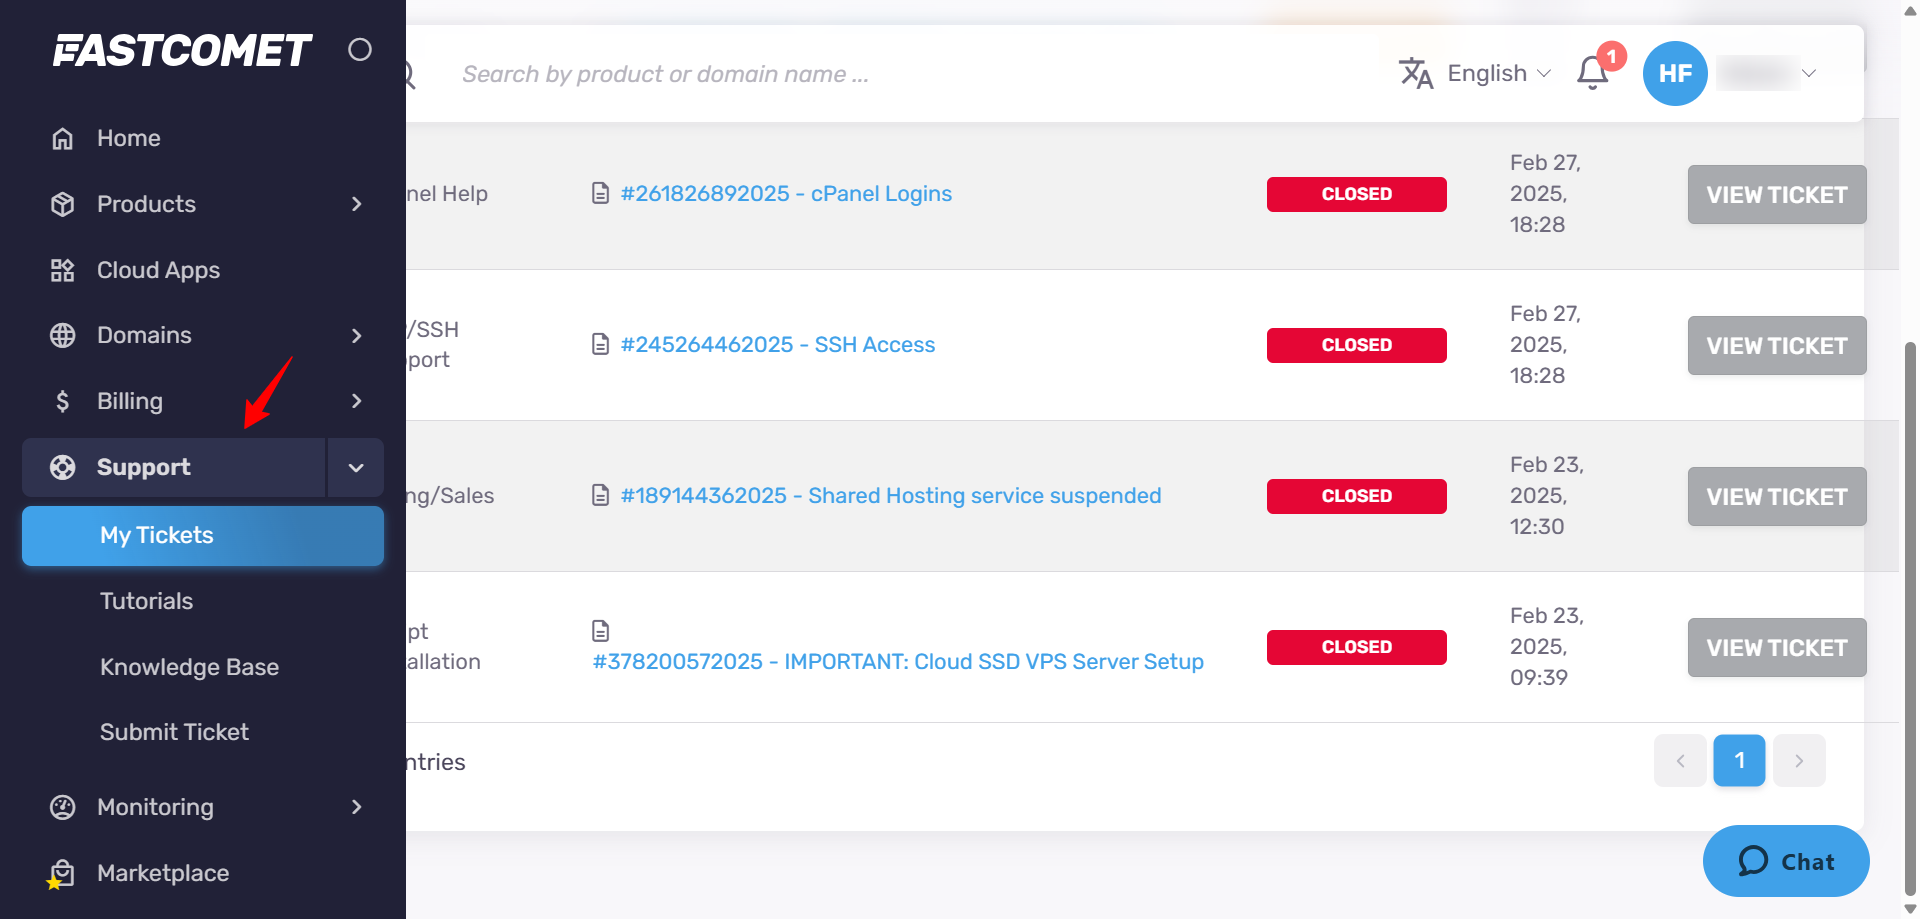
Task: Click CLOSED status on cPanel Logins row
Action: coord(1357,194)
